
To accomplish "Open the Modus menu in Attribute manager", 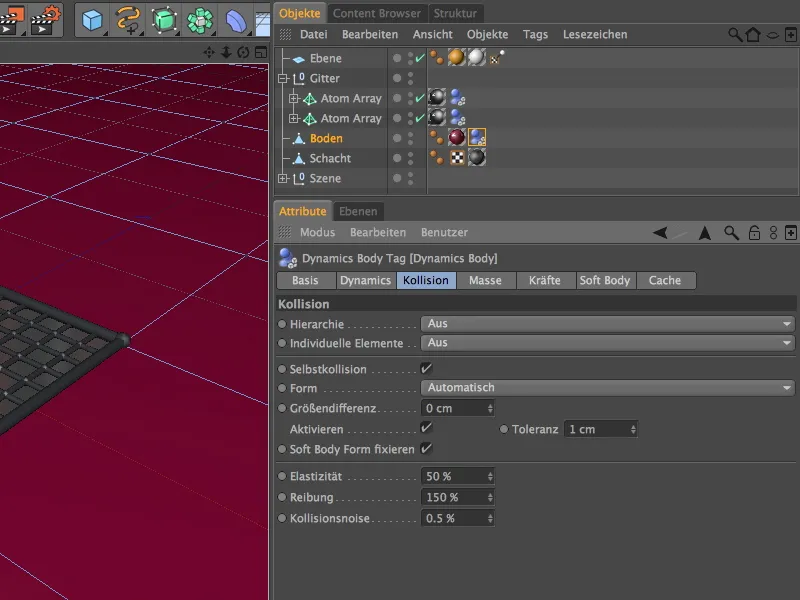I will point(317,232).
